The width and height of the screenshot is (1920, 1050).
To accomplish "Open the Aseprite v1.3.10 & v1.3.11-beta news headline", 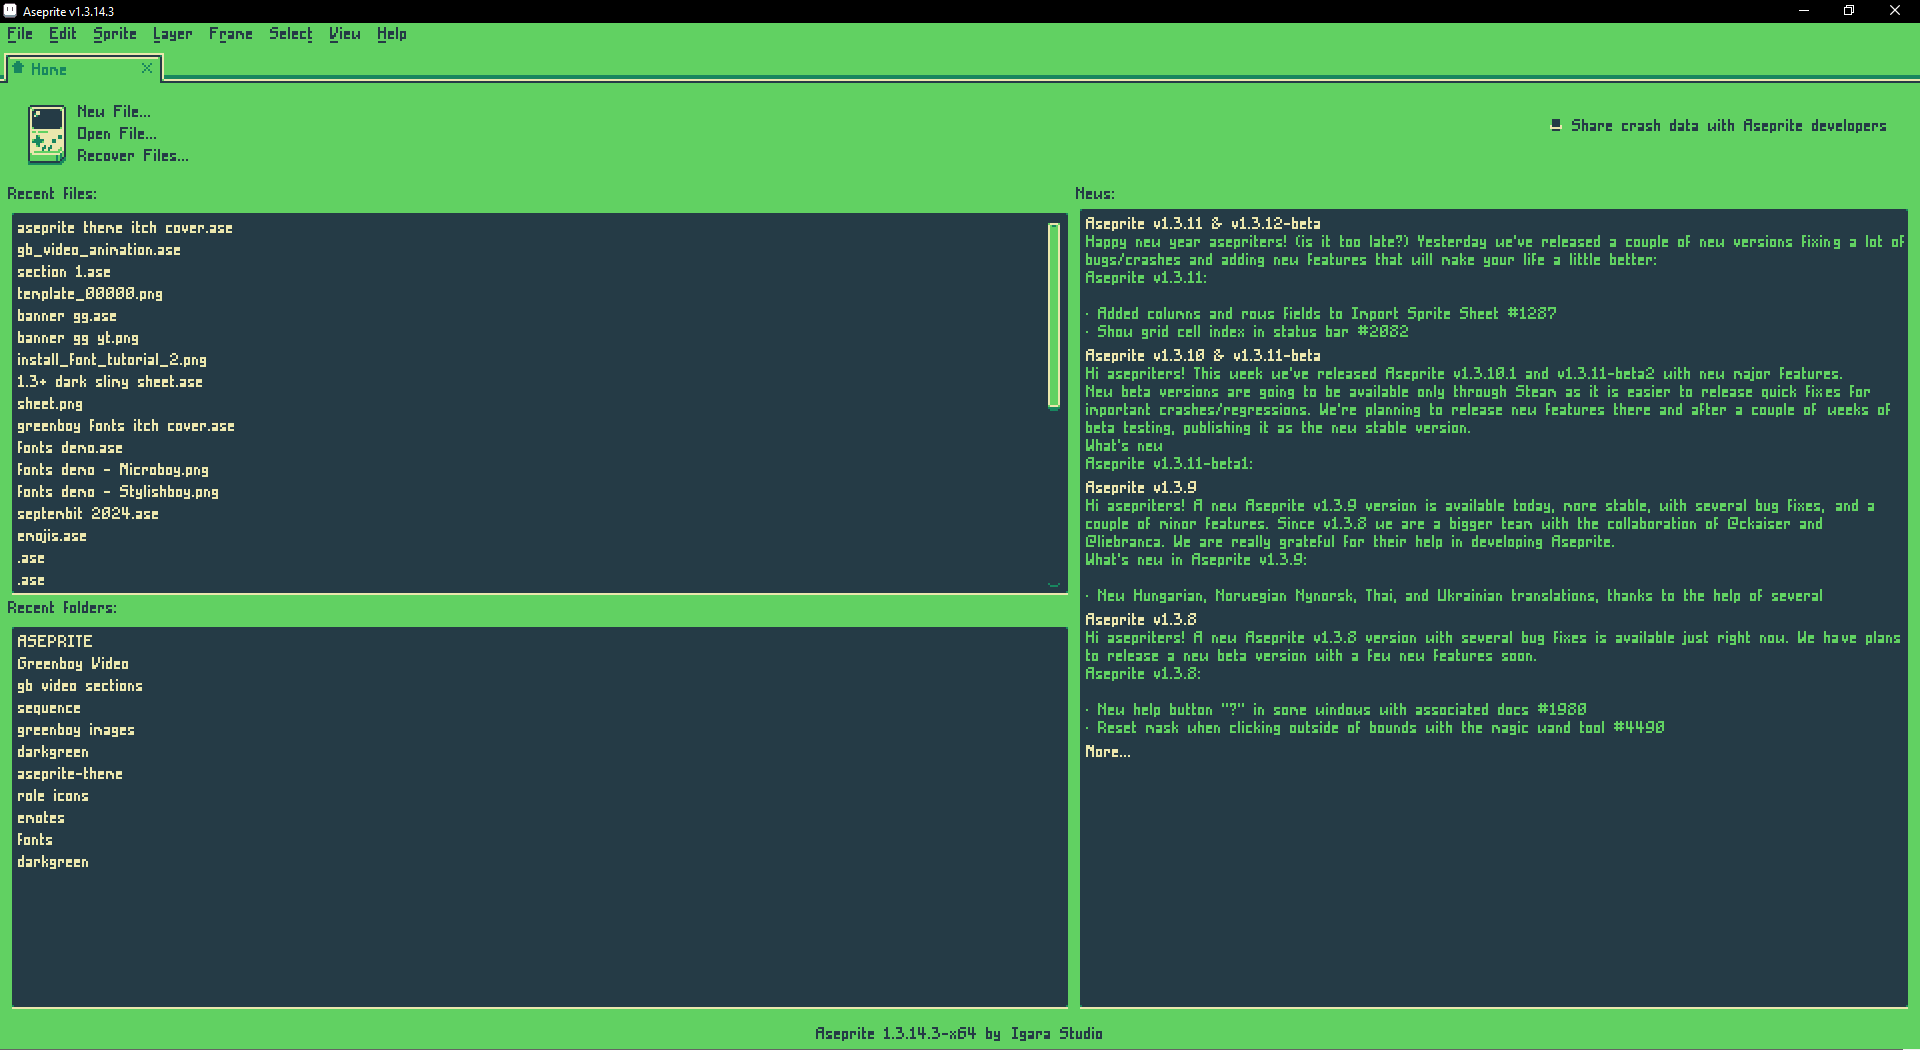I will [x=1203, y=356].
